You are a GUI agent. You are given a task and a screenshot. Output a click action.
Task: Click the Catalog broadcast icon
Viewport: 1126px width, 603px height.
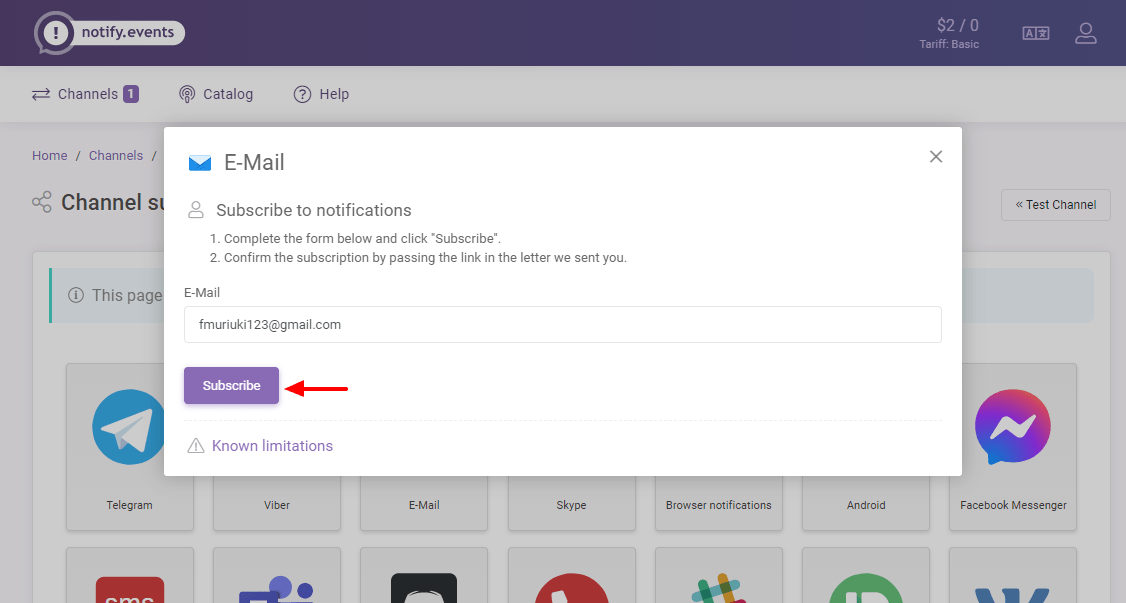point(187,94)
